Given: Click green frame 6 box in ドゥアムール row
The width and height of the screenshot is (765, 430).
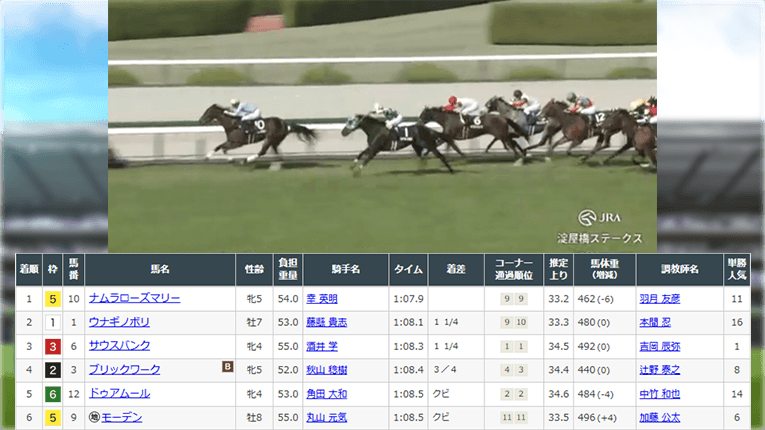Looking at the screenshot, I should click(x=53, y=394).
